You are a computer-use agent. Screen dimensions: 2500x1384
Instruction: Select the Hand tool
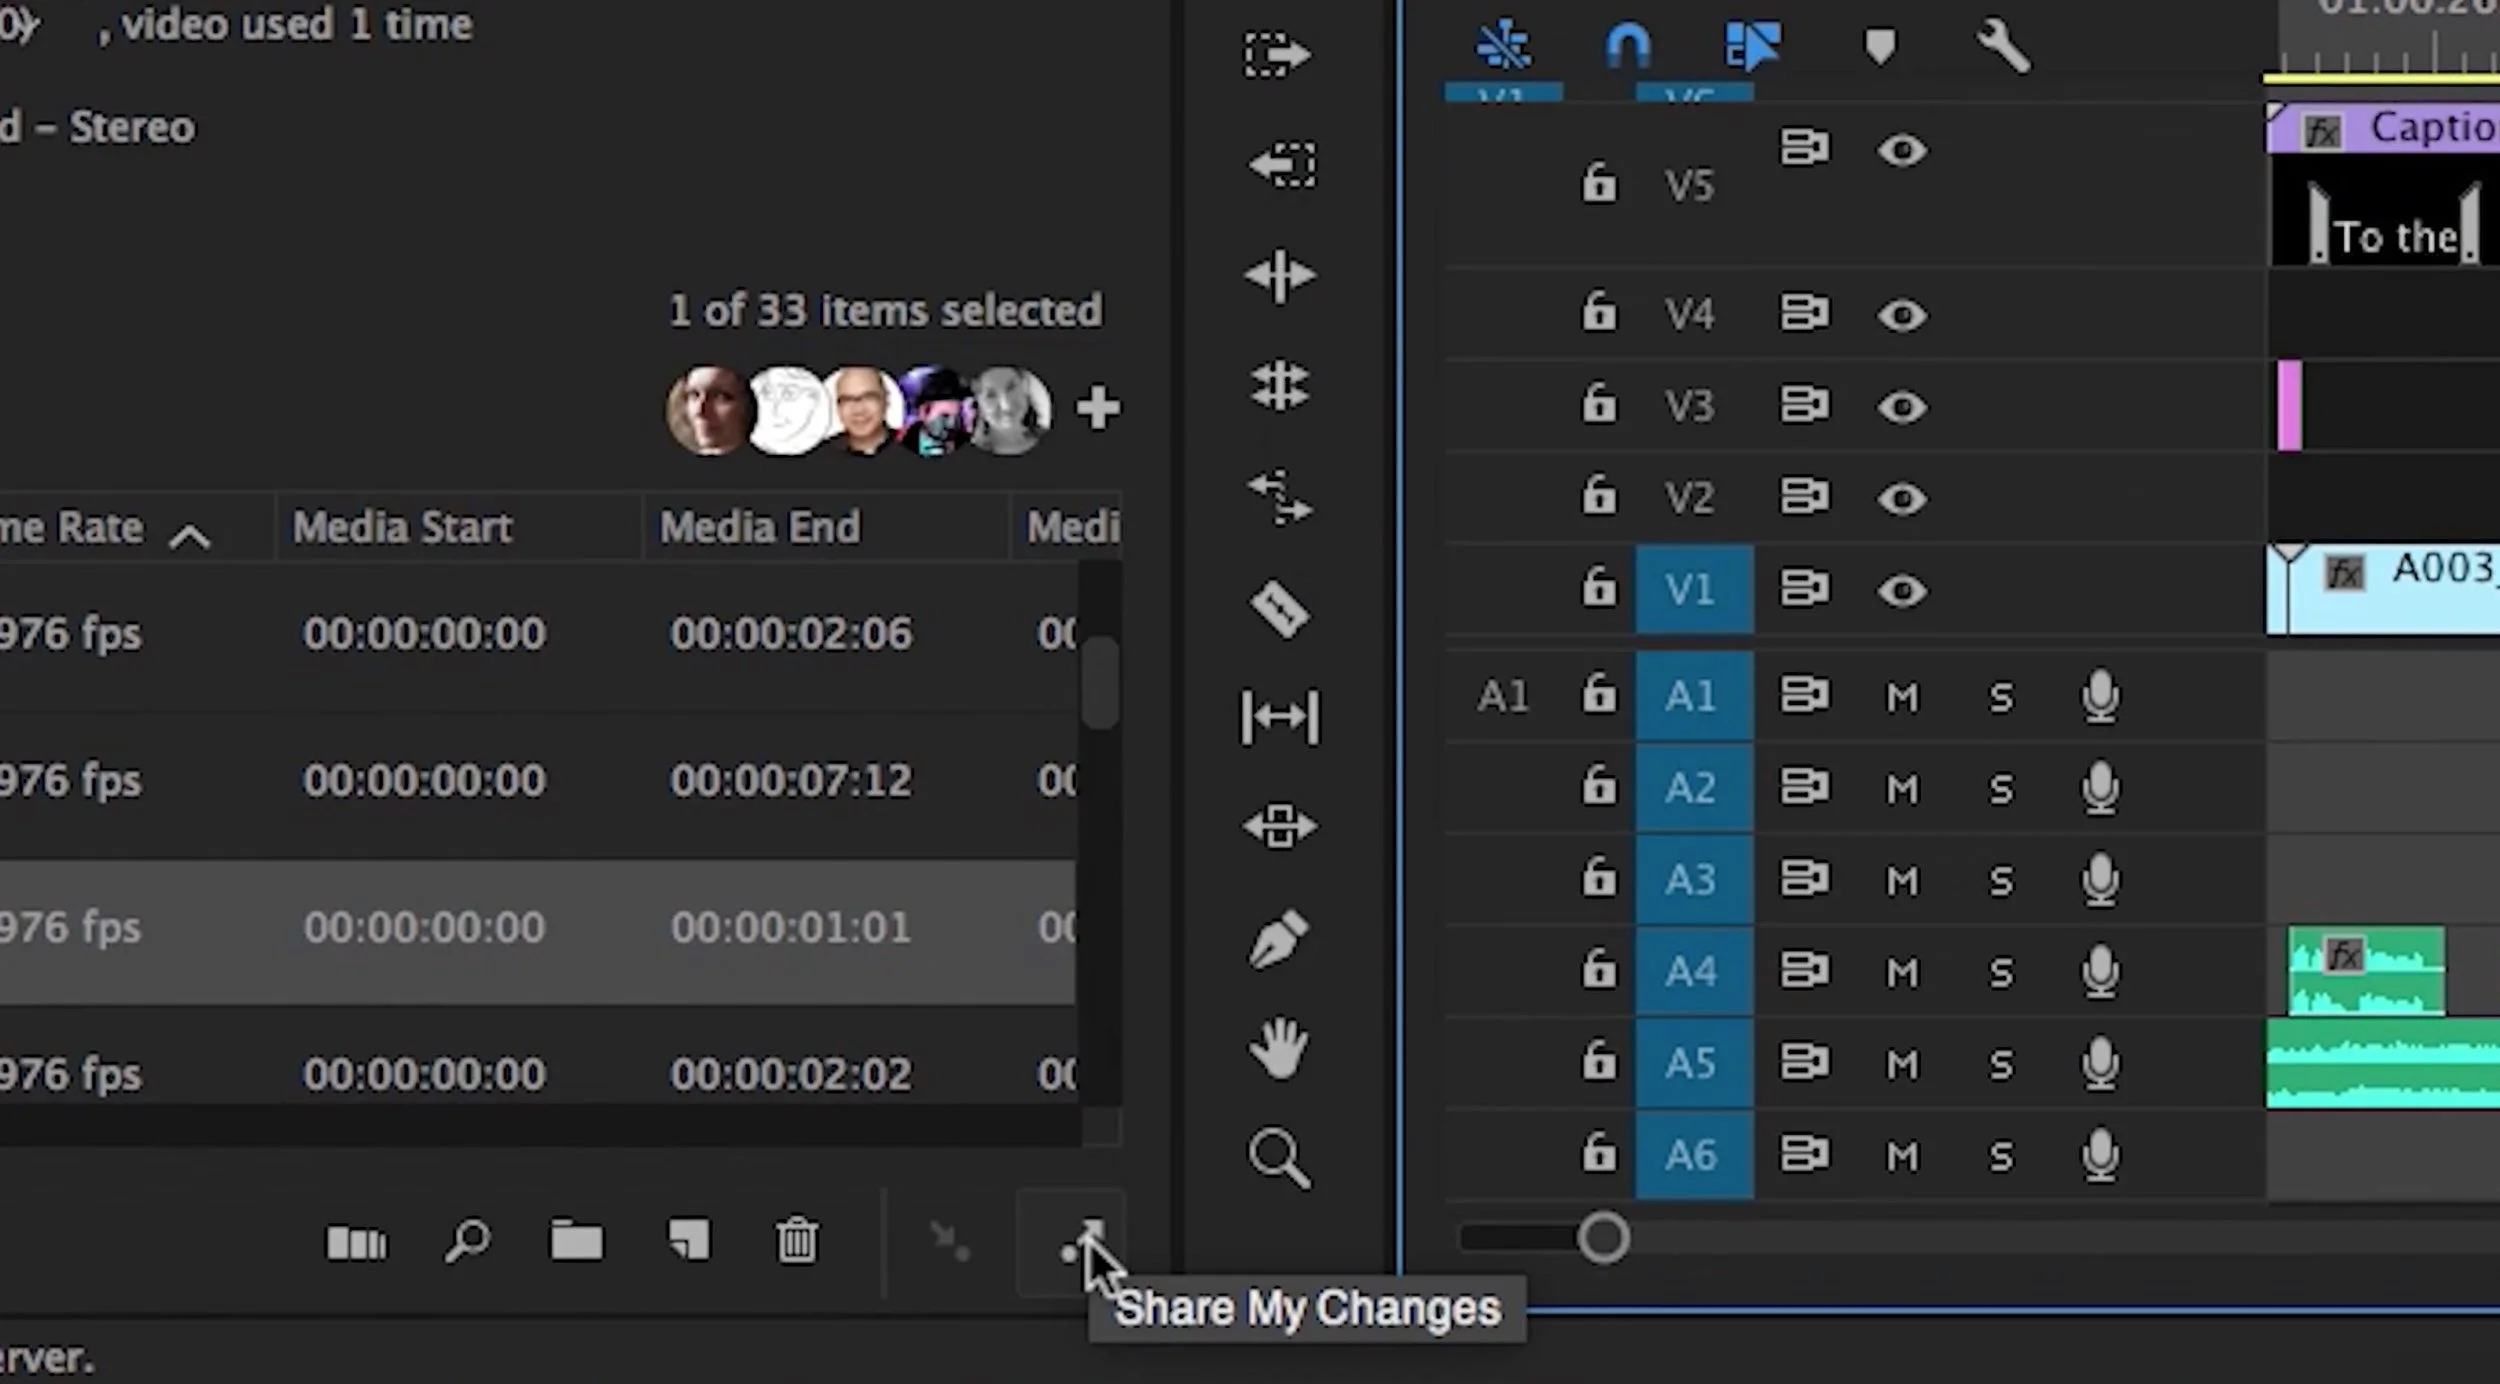click(1279, 1048)
